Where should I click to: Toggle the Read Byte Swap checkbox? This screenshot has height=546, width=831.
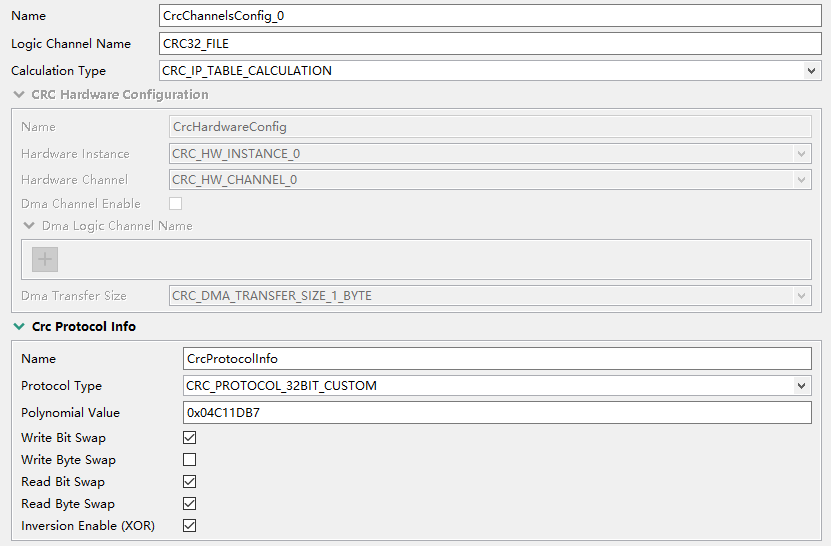(x=190, y=504)
